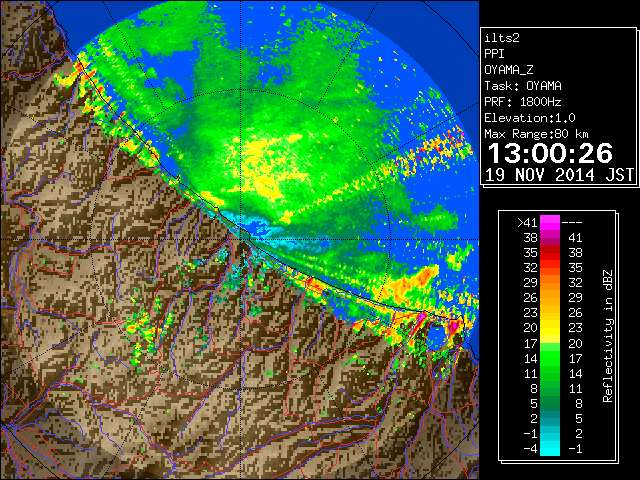Click the magenta >41 dBZ legend swatch

tap(550, 222)
